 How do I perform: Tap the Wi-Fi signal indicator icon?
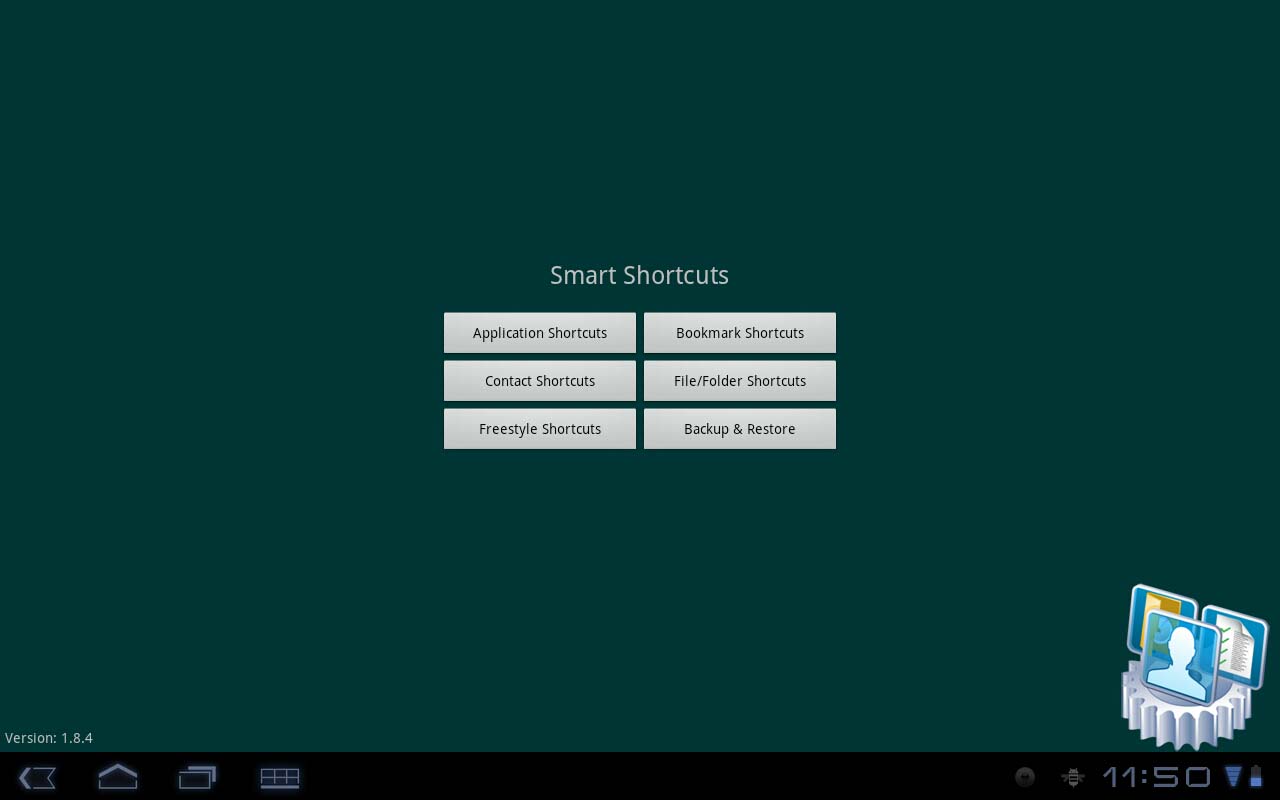tap(1233, 776)
